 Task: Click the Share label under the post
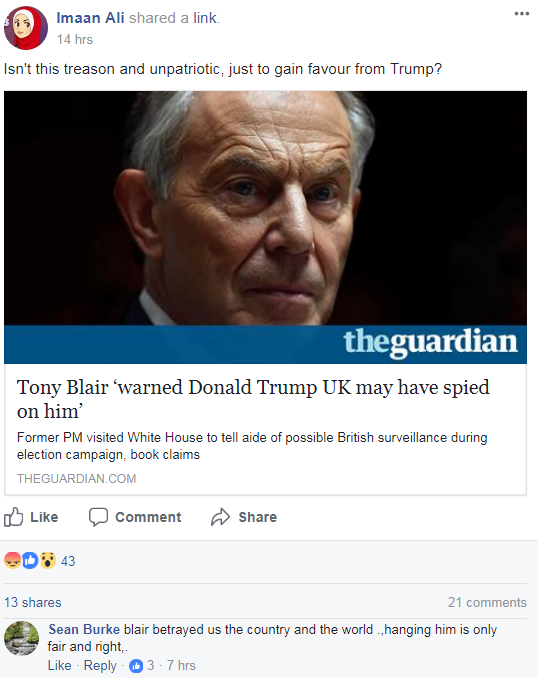click(257, 517)
